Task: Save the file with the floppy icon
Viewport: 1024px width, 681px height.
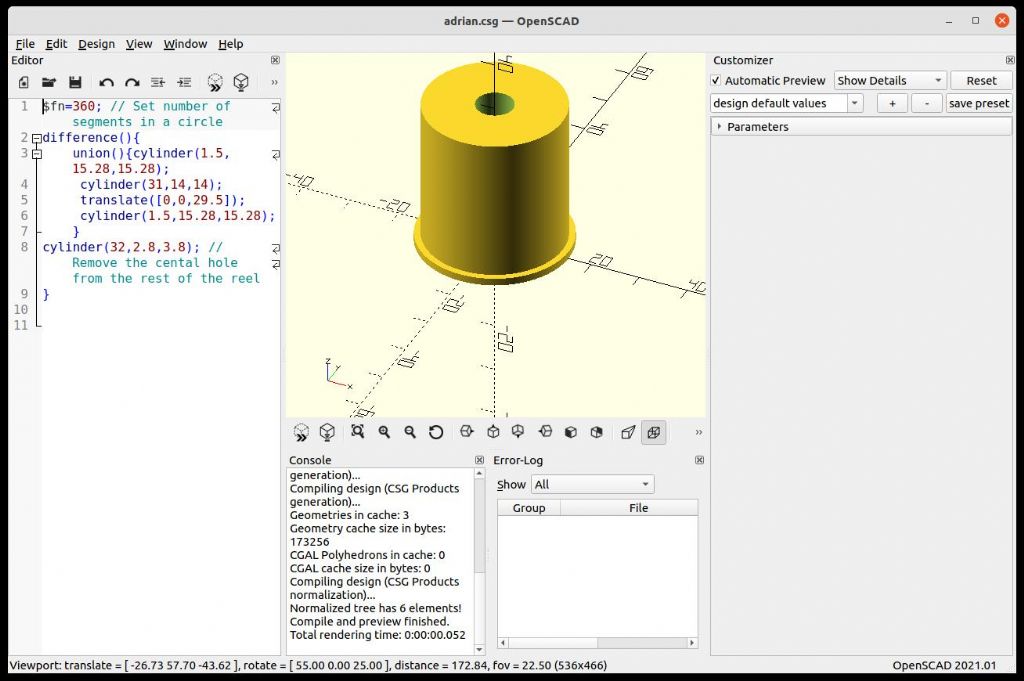Action: pos(75,82)
